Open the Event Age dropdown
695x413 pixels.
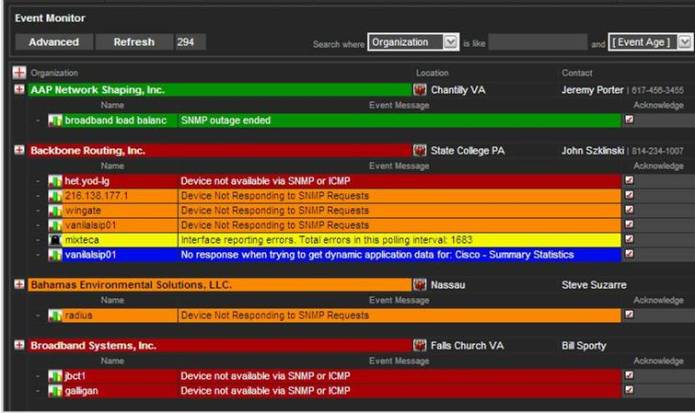[x=651, y=42]
